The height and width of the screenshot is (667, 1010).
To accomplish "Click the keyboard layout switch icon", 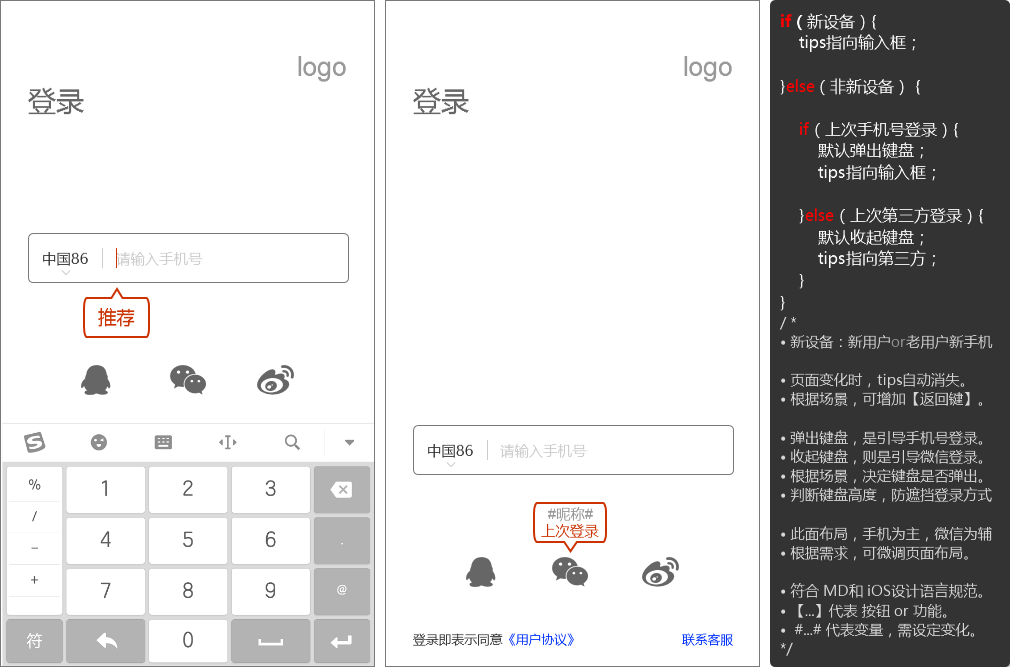I will (163, 442).
